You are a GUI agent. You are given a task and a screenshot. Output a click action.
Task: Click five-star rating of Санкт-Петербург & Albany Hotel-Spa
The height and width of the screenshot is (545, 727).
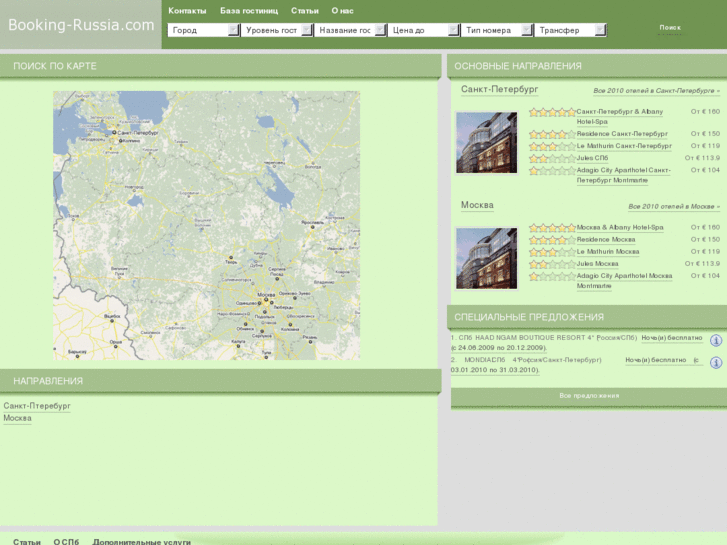pos(552,112)
